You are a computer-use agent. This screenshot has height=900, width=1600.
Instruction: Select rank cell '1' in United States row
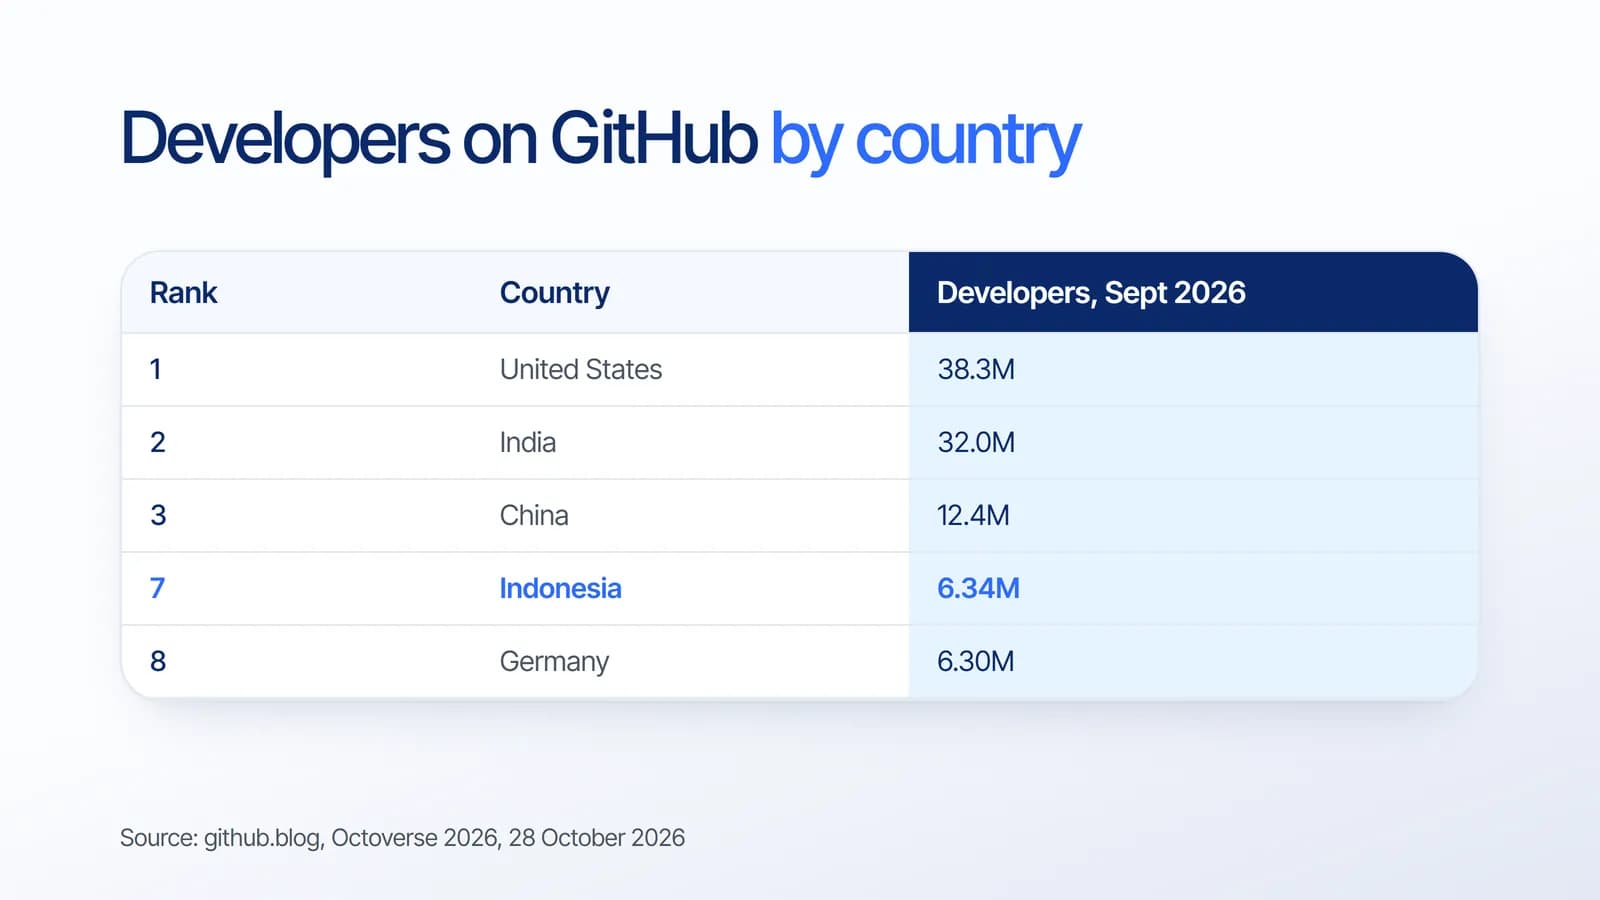coord(155,370)
